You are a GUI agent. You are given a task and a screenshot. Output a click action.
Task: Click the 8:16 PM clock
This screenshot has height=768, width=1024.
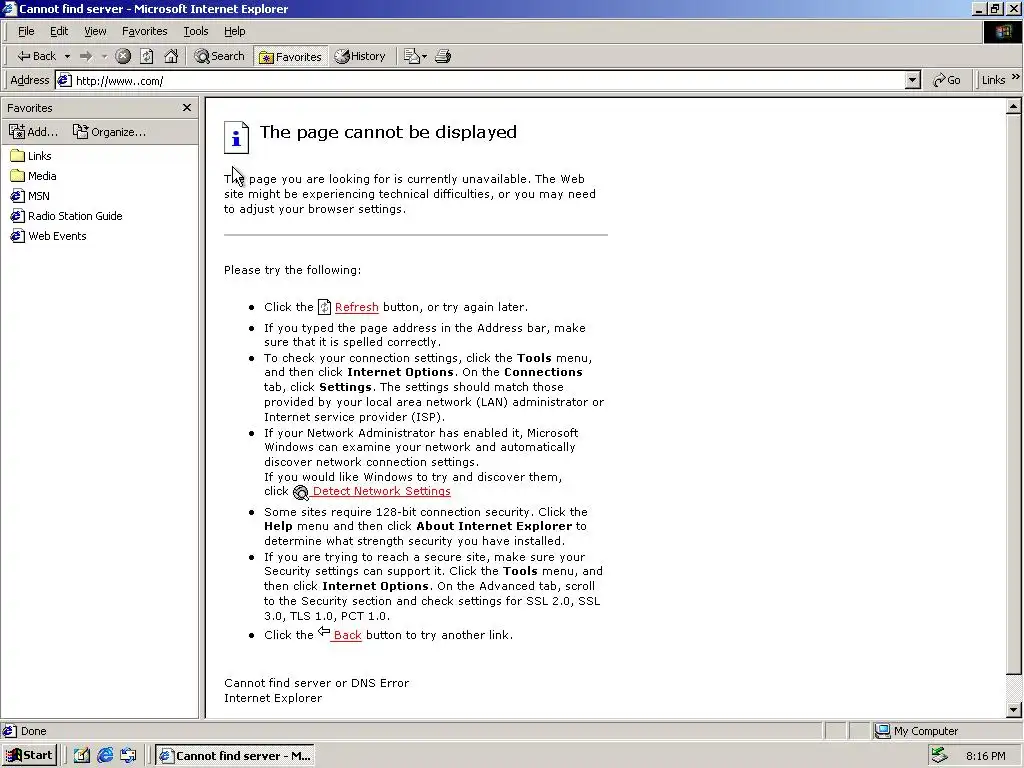[x=985, y=756]
